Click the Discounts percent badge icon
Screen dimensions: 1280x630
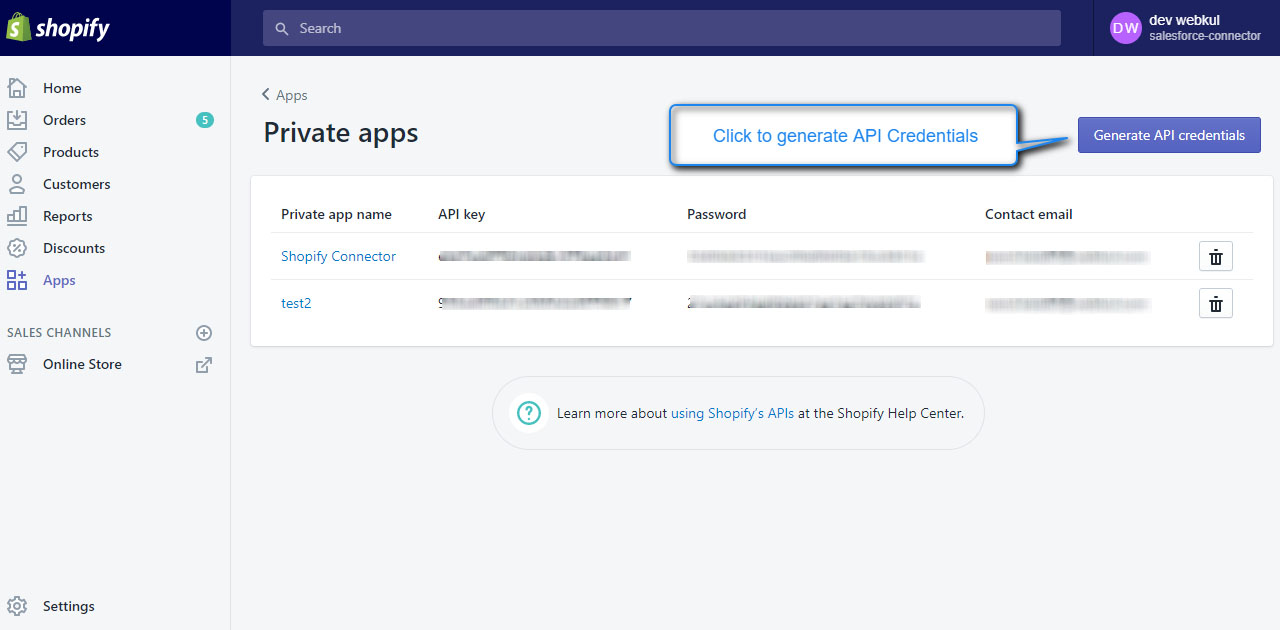pos(17,248)
